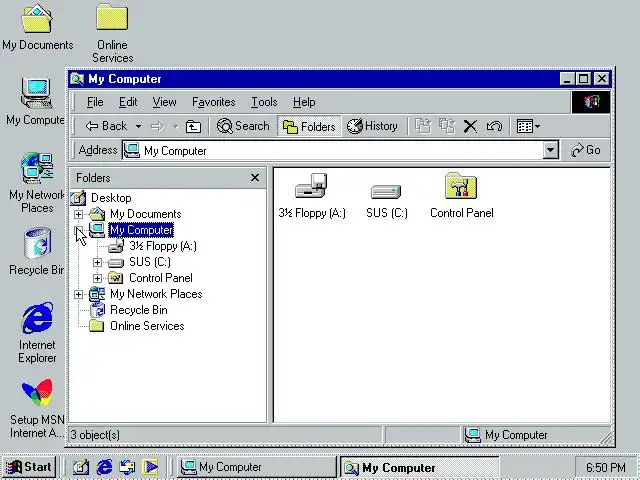Click the Back toolbar button
Image resolution: width=640 pixels, height=480 pixels.
[x=106, y=126]
